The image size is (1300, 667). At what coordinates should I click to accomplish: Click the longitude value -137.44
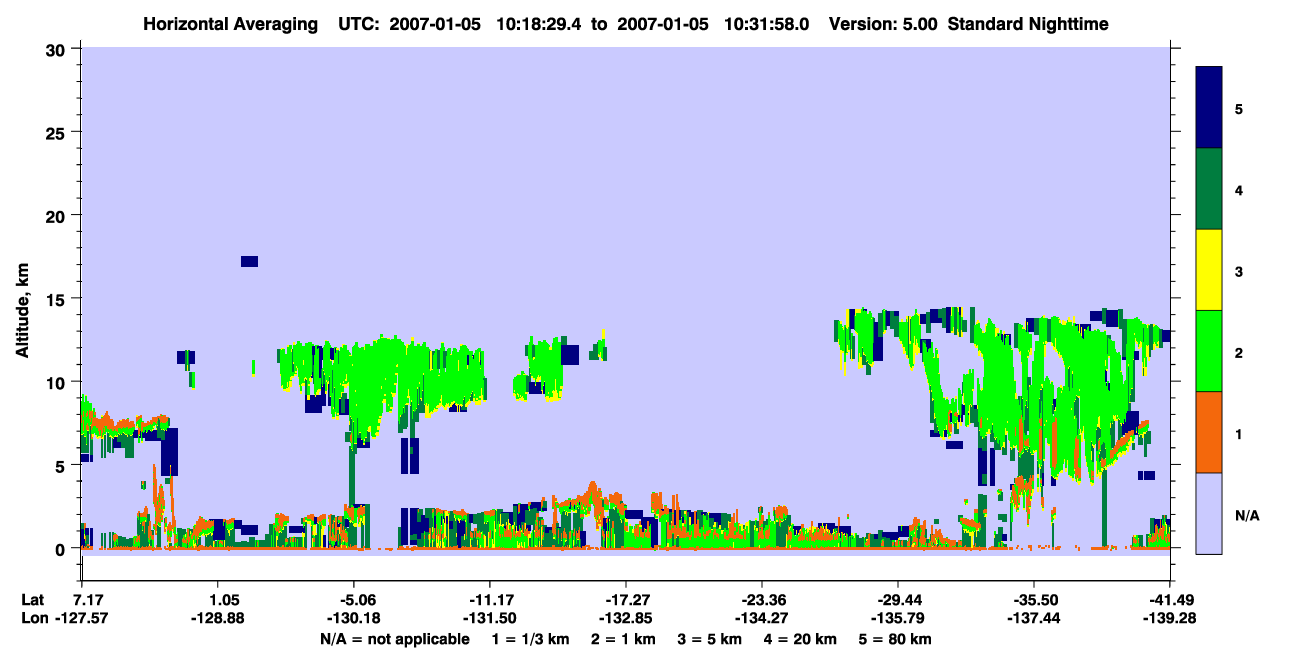1033,619
